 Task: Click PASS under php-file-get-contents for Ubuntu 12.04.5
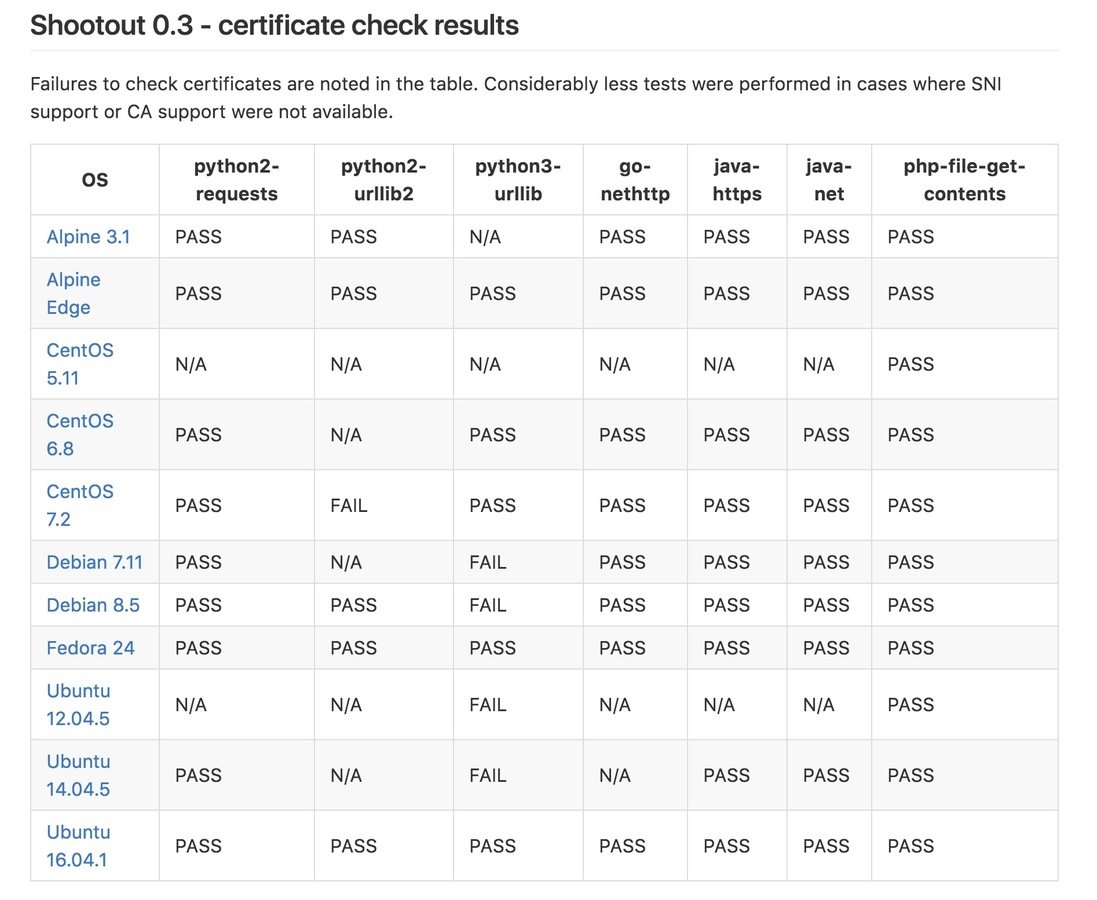910,705
